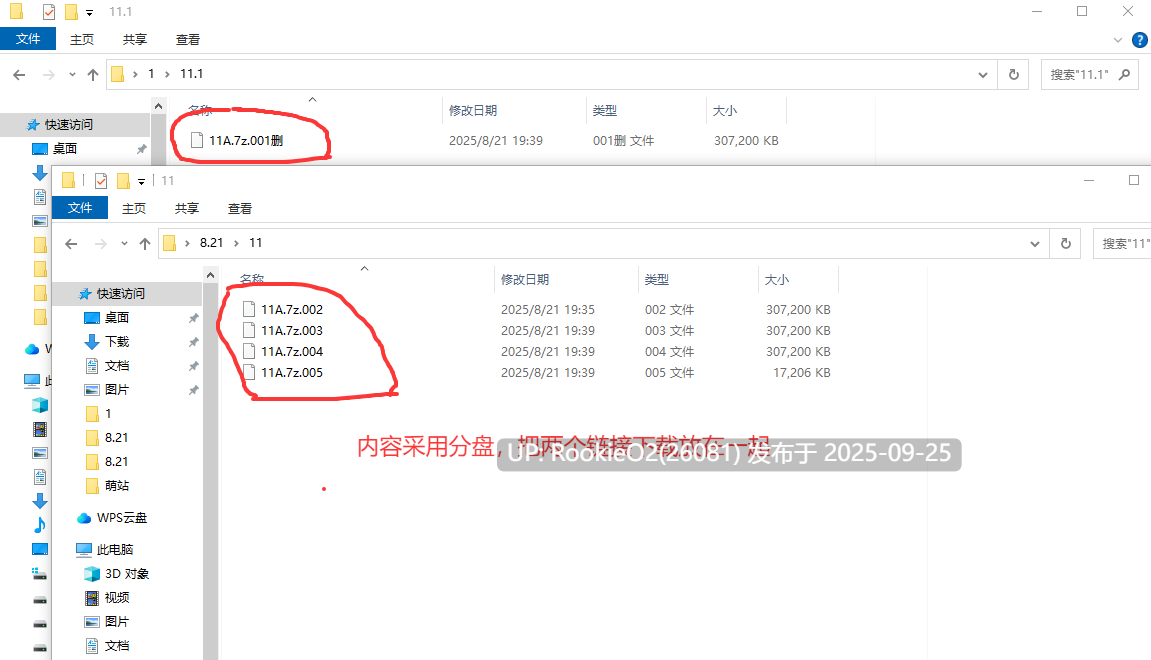The width and height of the screenshot is (1151, 660).
Task: Open 视频 in sidebar
Action: [x=117, y=598]
